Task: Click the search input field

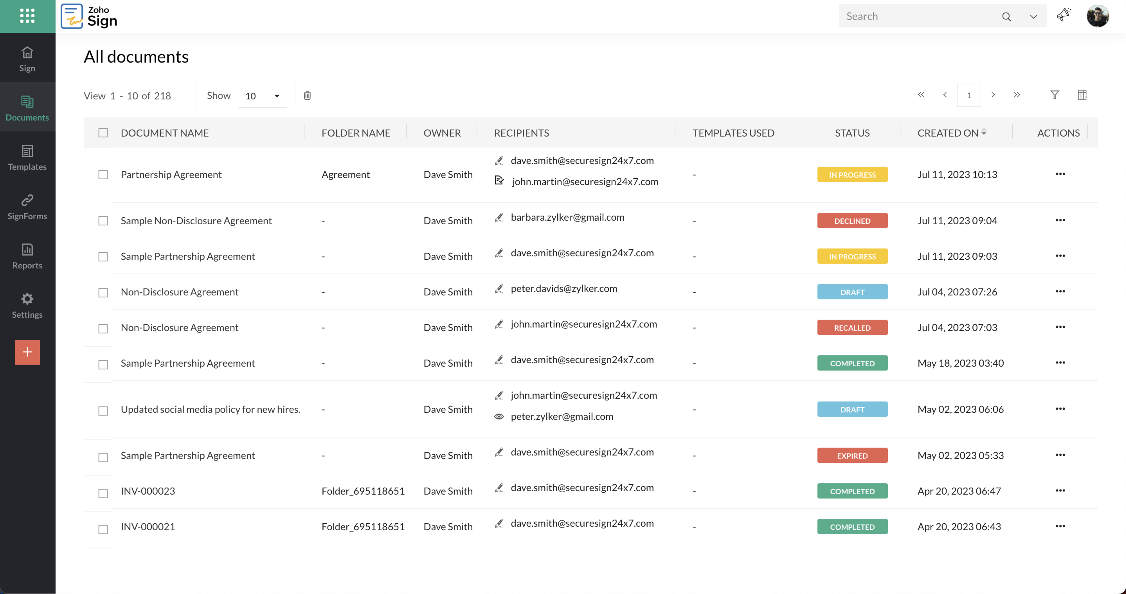Action: click(920, 16)
